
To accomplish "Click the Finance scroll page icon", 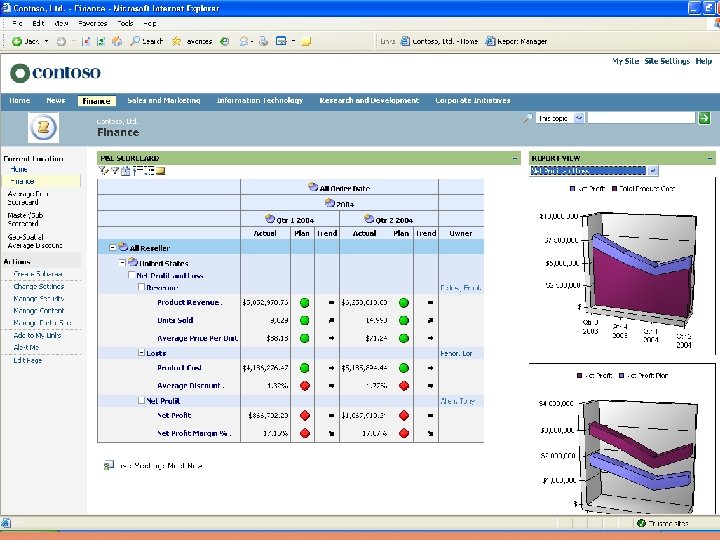I will [x=43, y=127].
